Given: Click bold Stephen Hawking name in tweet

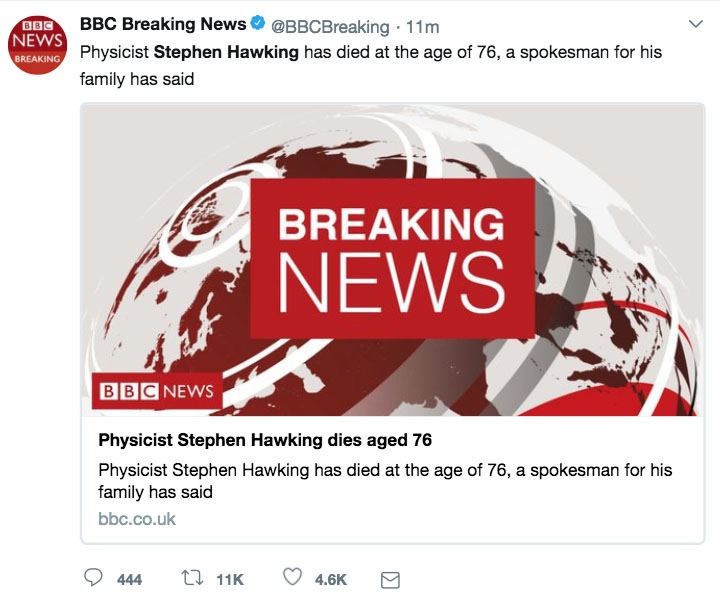Looking at the screenshot, I should [226, 52].
